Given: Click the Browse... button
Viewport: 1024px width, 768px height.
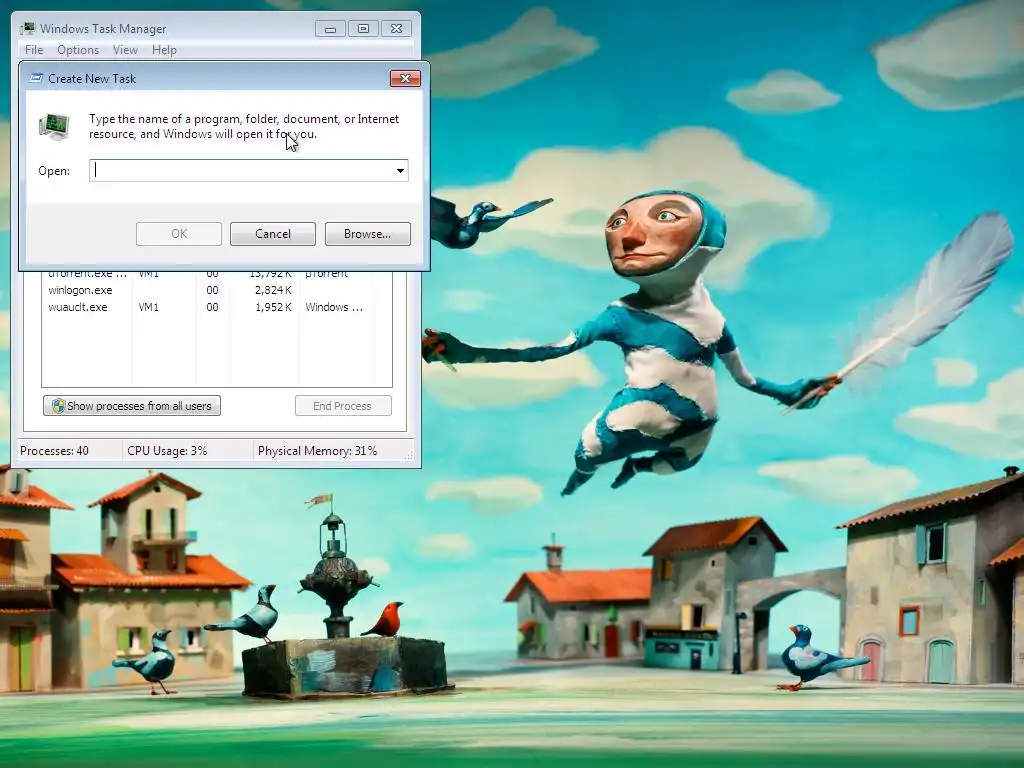Looking at the screenshot, I should [368, 234].
